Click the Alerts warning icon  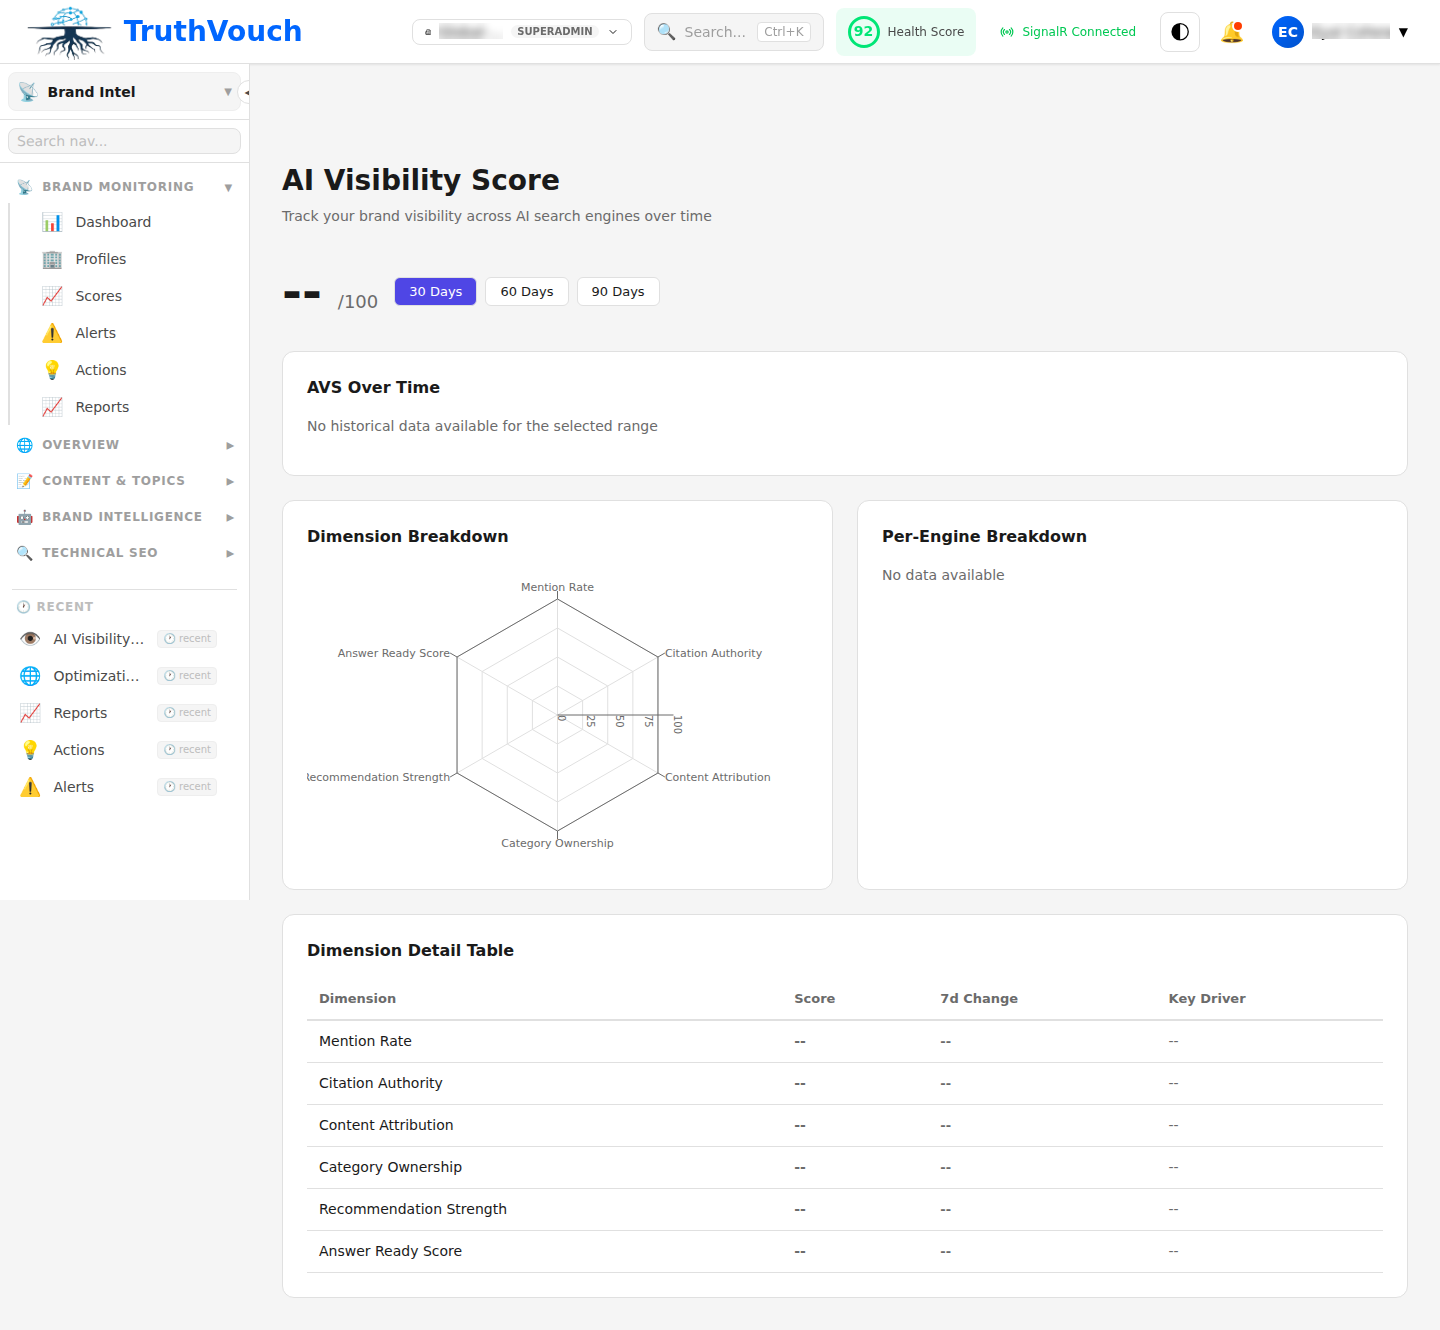(51, 332)
